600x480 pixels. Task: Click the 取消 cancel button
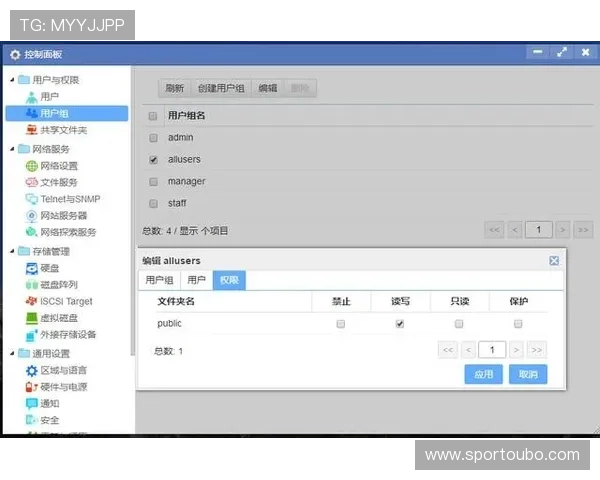528,374
